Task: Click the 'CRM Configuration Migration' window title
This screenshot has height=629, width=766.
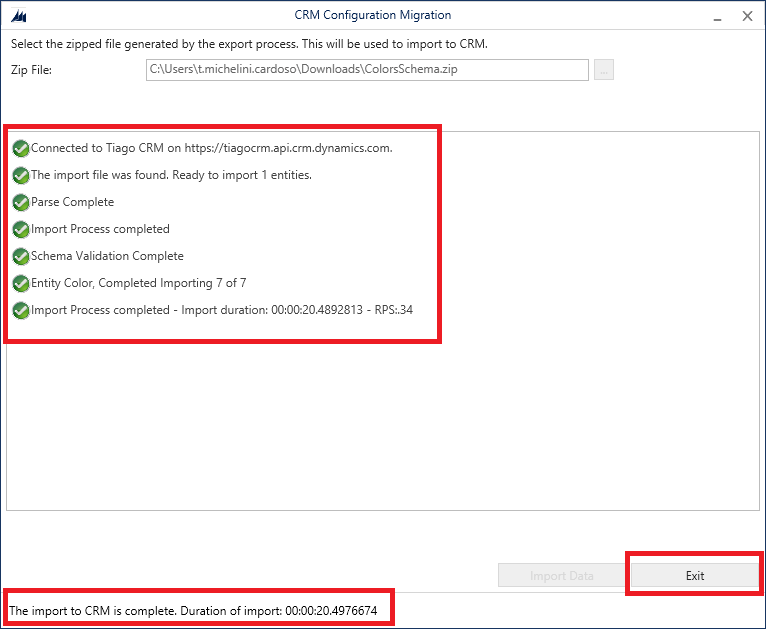Action: (372, 15)
